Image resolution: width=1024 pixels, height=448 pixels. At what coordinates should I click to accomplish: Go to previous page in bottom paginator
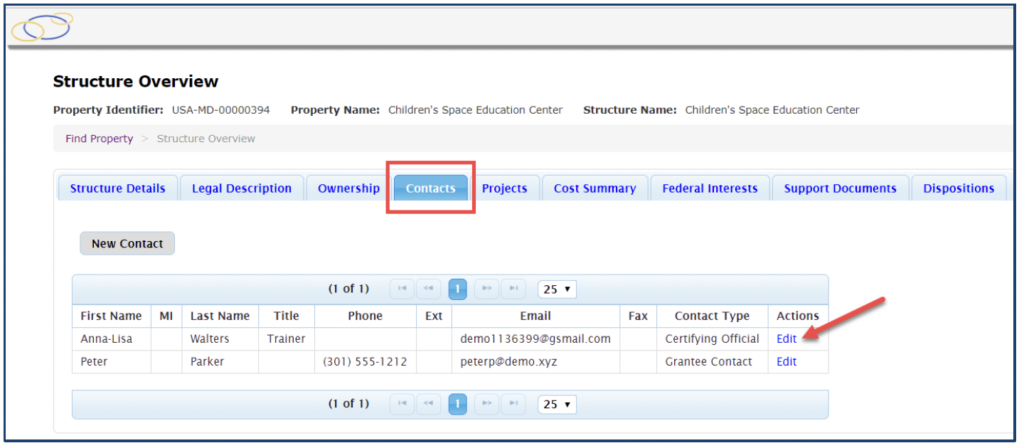pyautogui.click(x=429, y=404)
